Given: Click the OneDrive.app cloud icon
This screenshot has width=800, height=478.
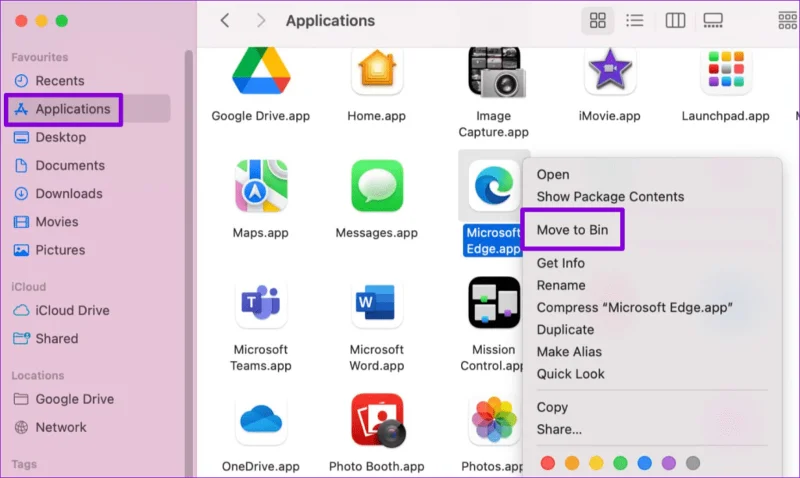Looking at the screenshot, I should pos(261,419).
